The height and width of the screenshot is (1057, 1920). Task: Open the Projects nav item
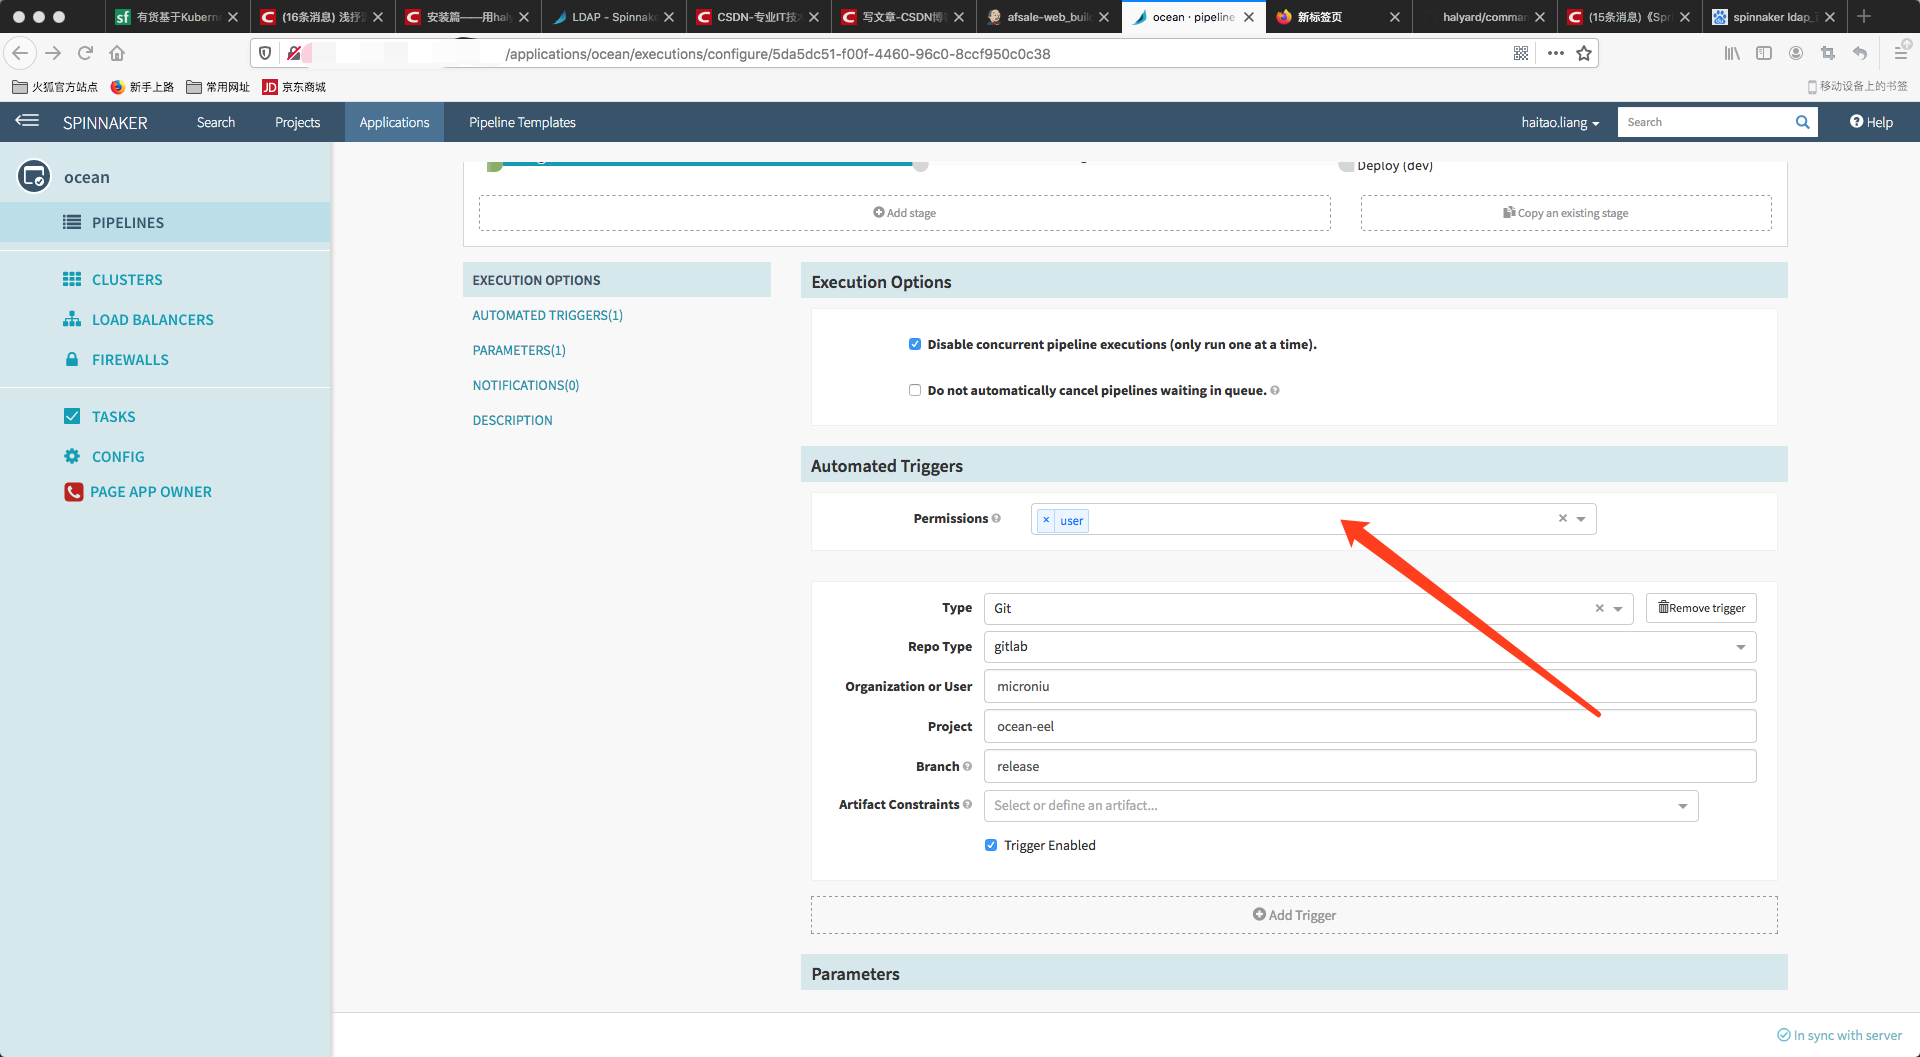(x=297, y=122)
